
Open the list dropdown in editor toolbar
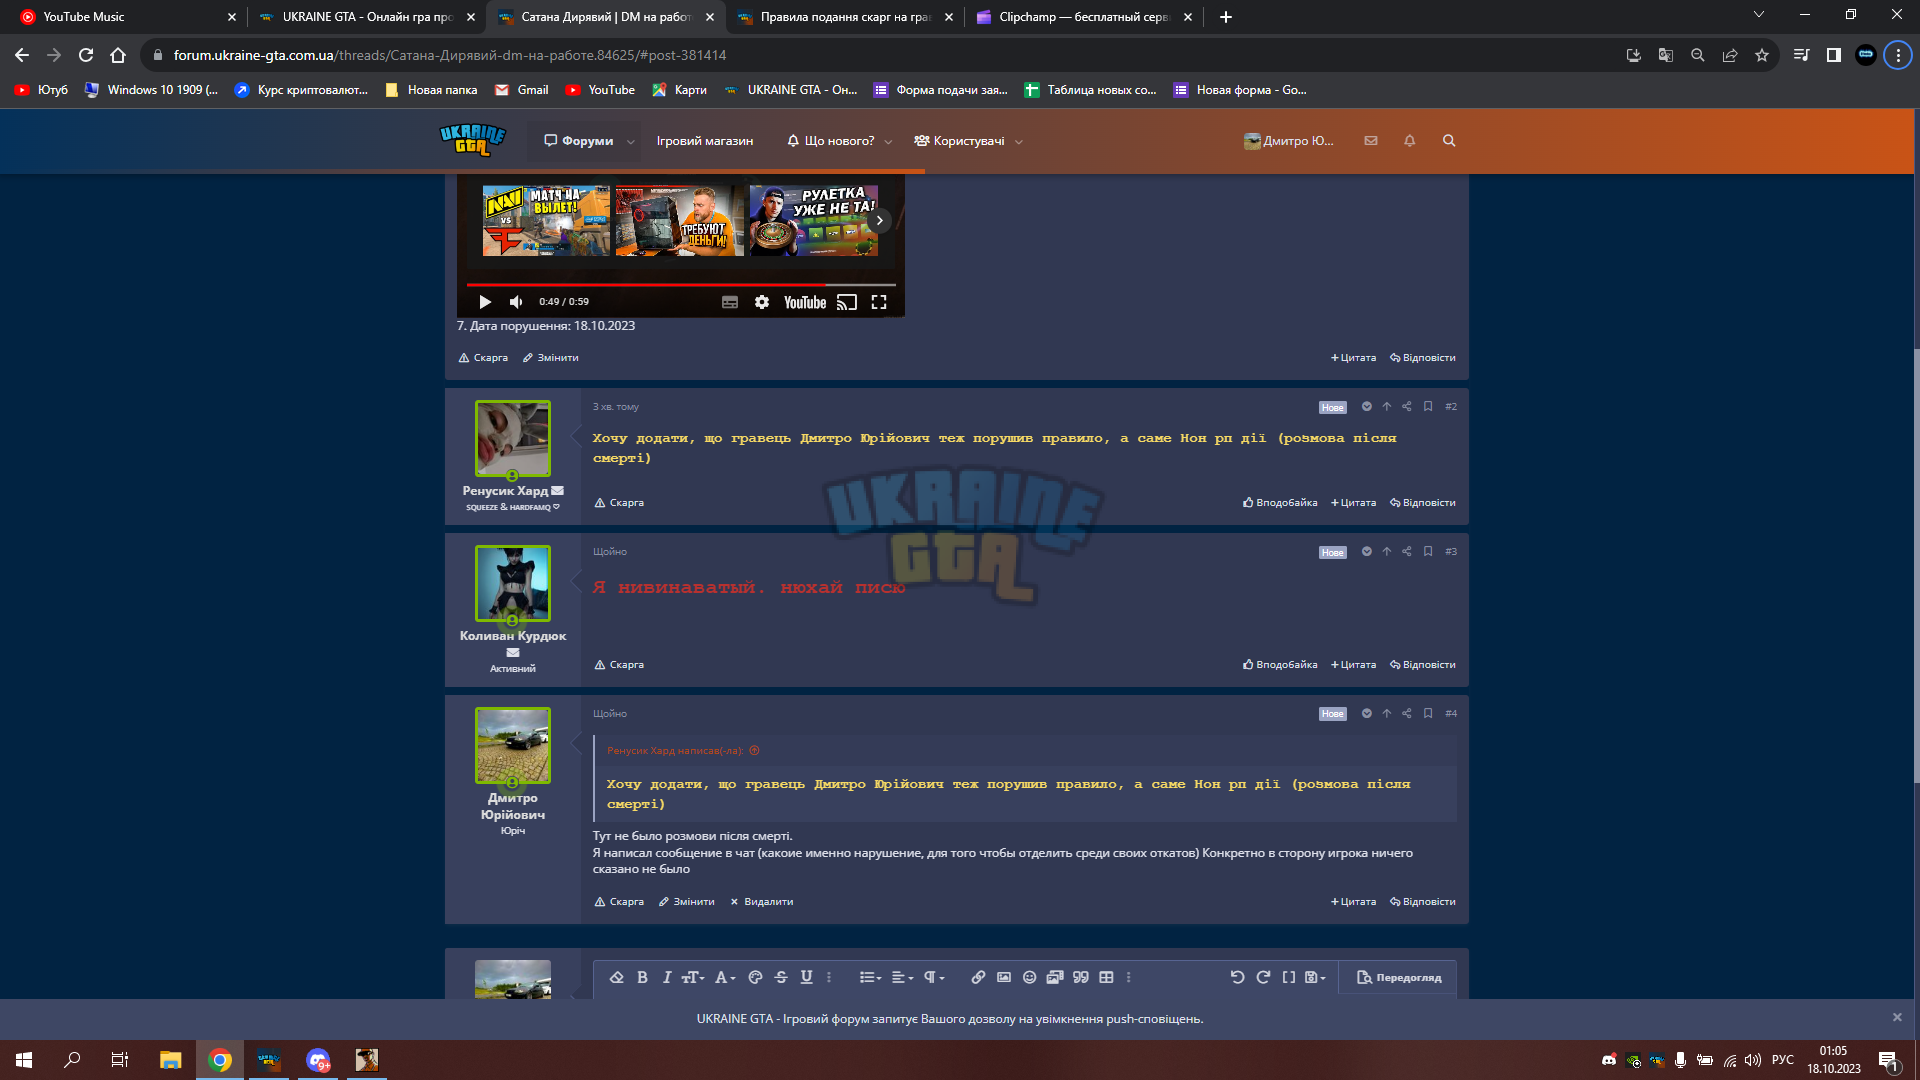point(870,977)
